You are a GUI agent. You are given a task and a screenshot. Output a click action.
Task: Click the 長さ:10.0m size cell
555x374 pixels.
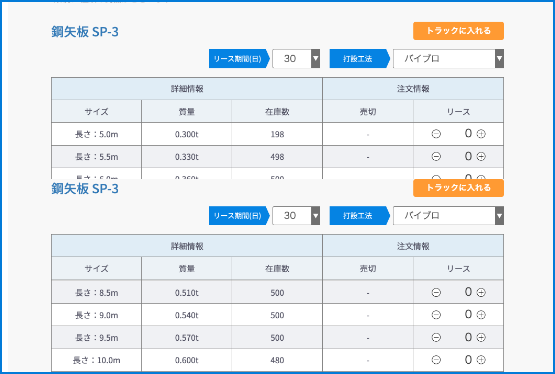point(97,360)
